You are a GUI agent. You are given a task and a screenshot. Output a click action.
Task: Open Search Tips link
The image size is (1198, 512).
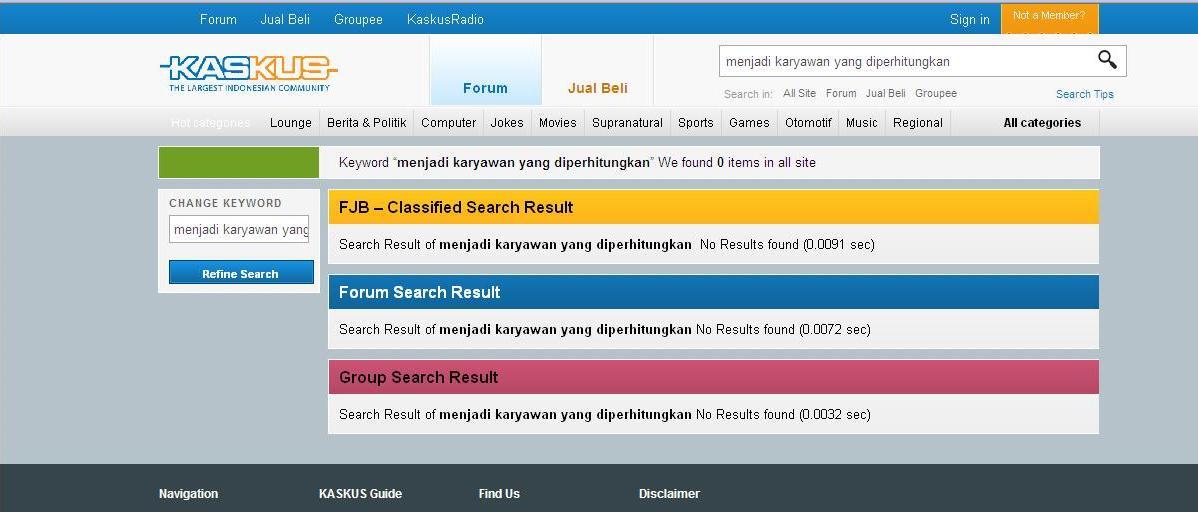[x=1085, y=94]
